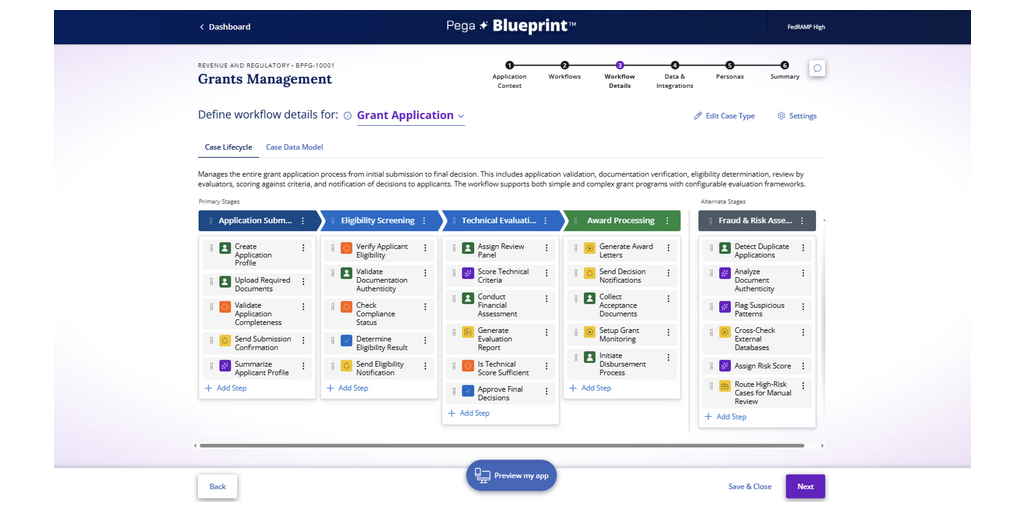Open the Award Processing stage options menu
Screen dimensions: 1024x512
point(667,221)
